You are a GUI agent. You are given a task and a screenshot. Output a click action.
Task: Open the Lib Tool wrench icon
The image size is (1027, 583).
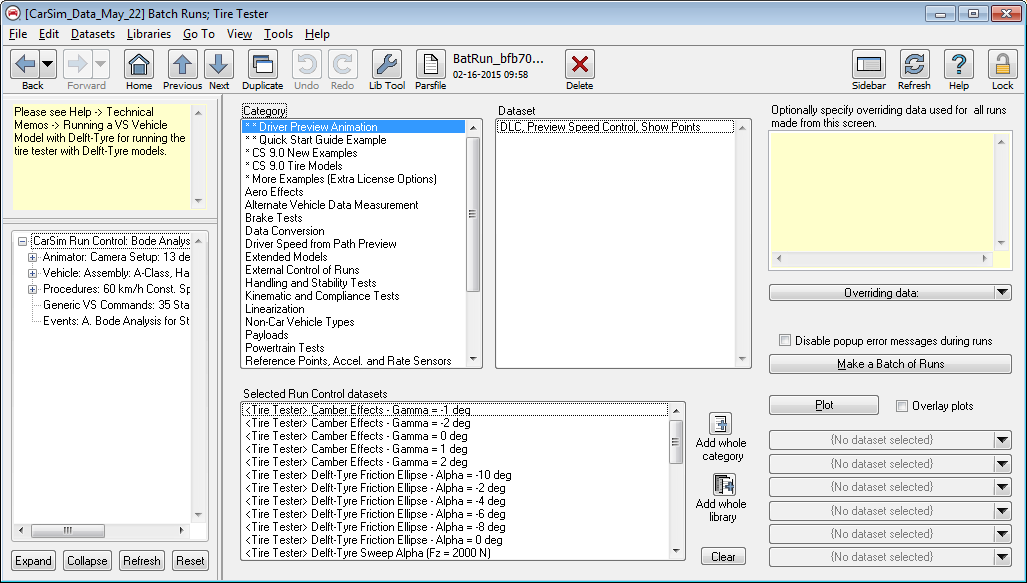pos(386,64)
